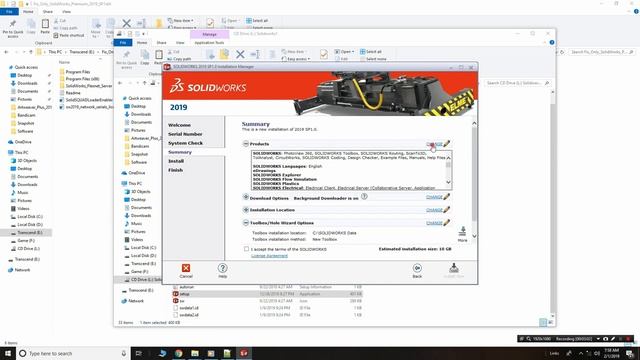Click CHANGE link for Installation Location
The height and width of the screenshot is (360, 640).
pos(434,210)
